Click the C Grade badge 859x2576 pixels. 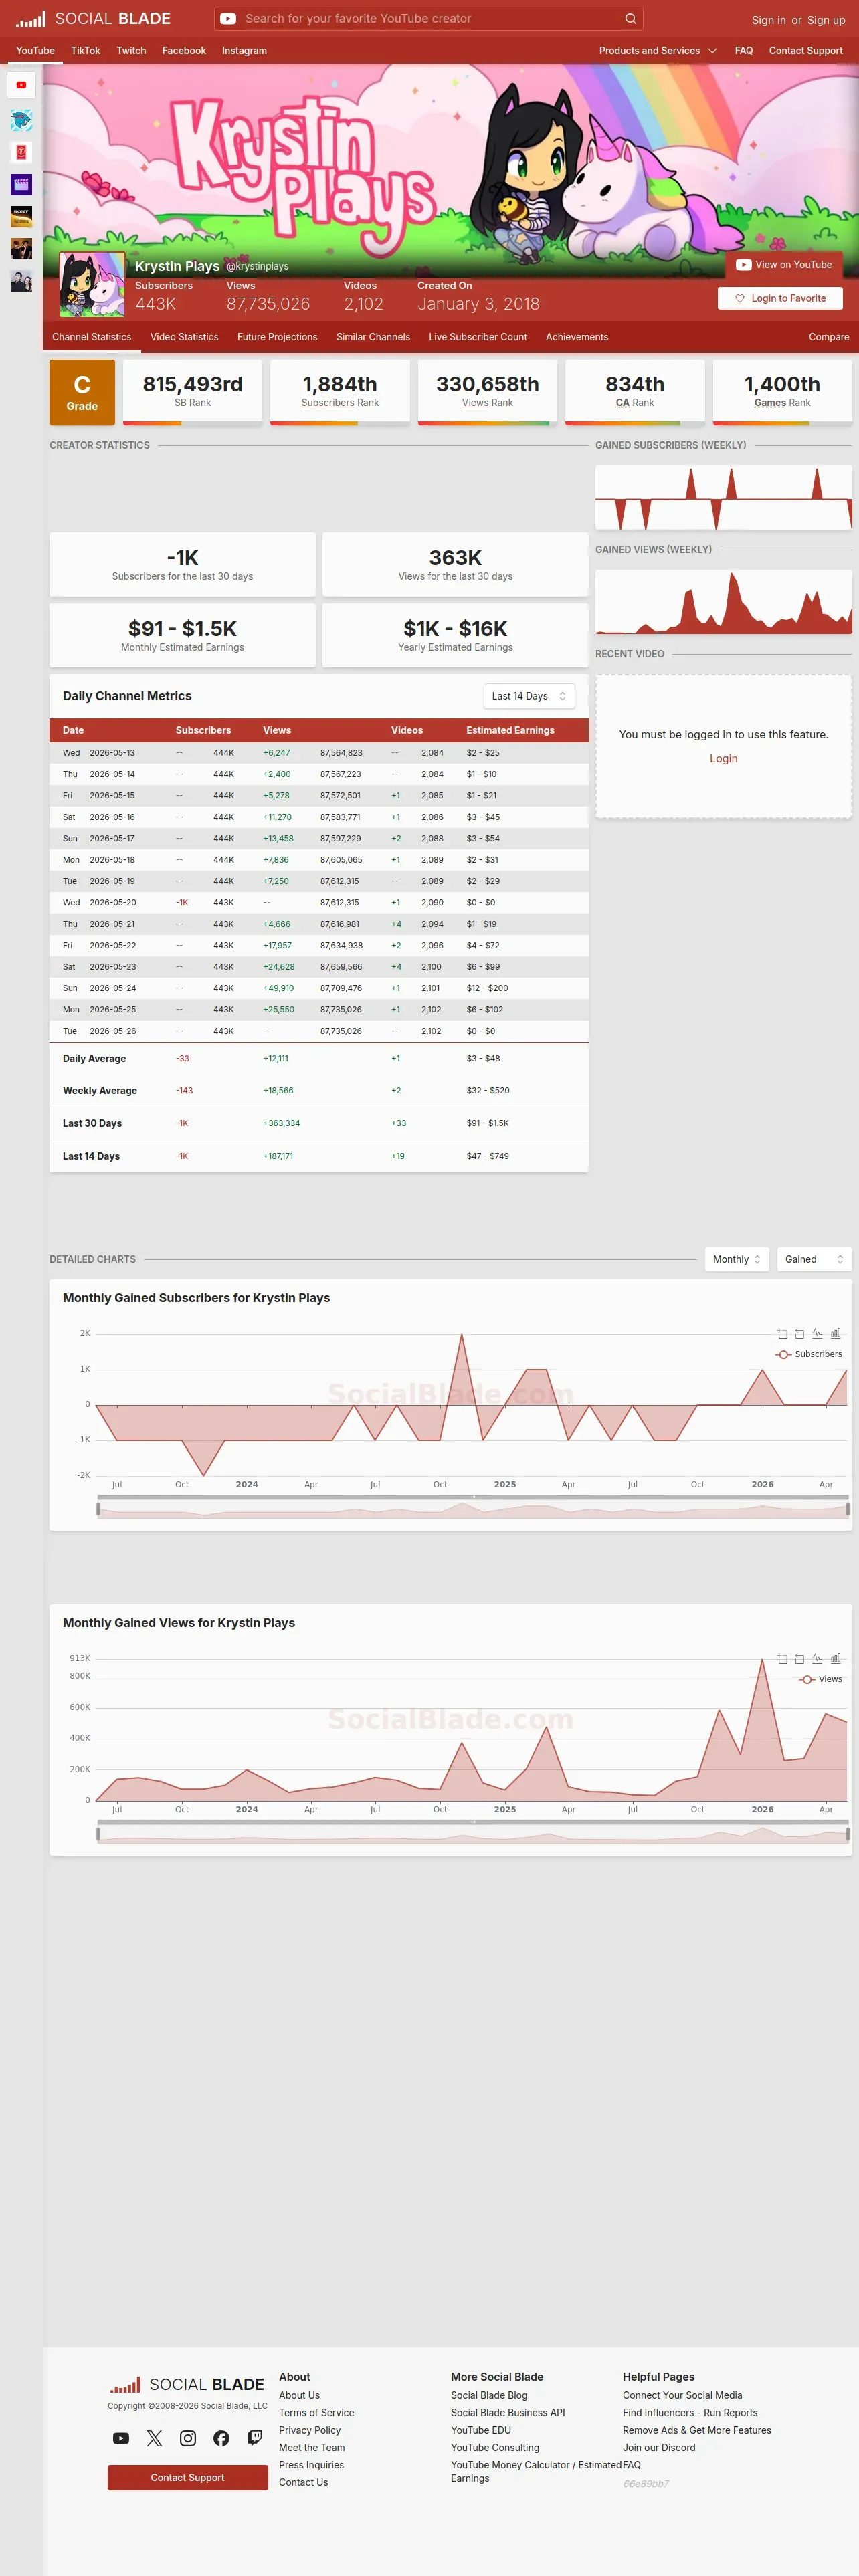click(82, 392)
